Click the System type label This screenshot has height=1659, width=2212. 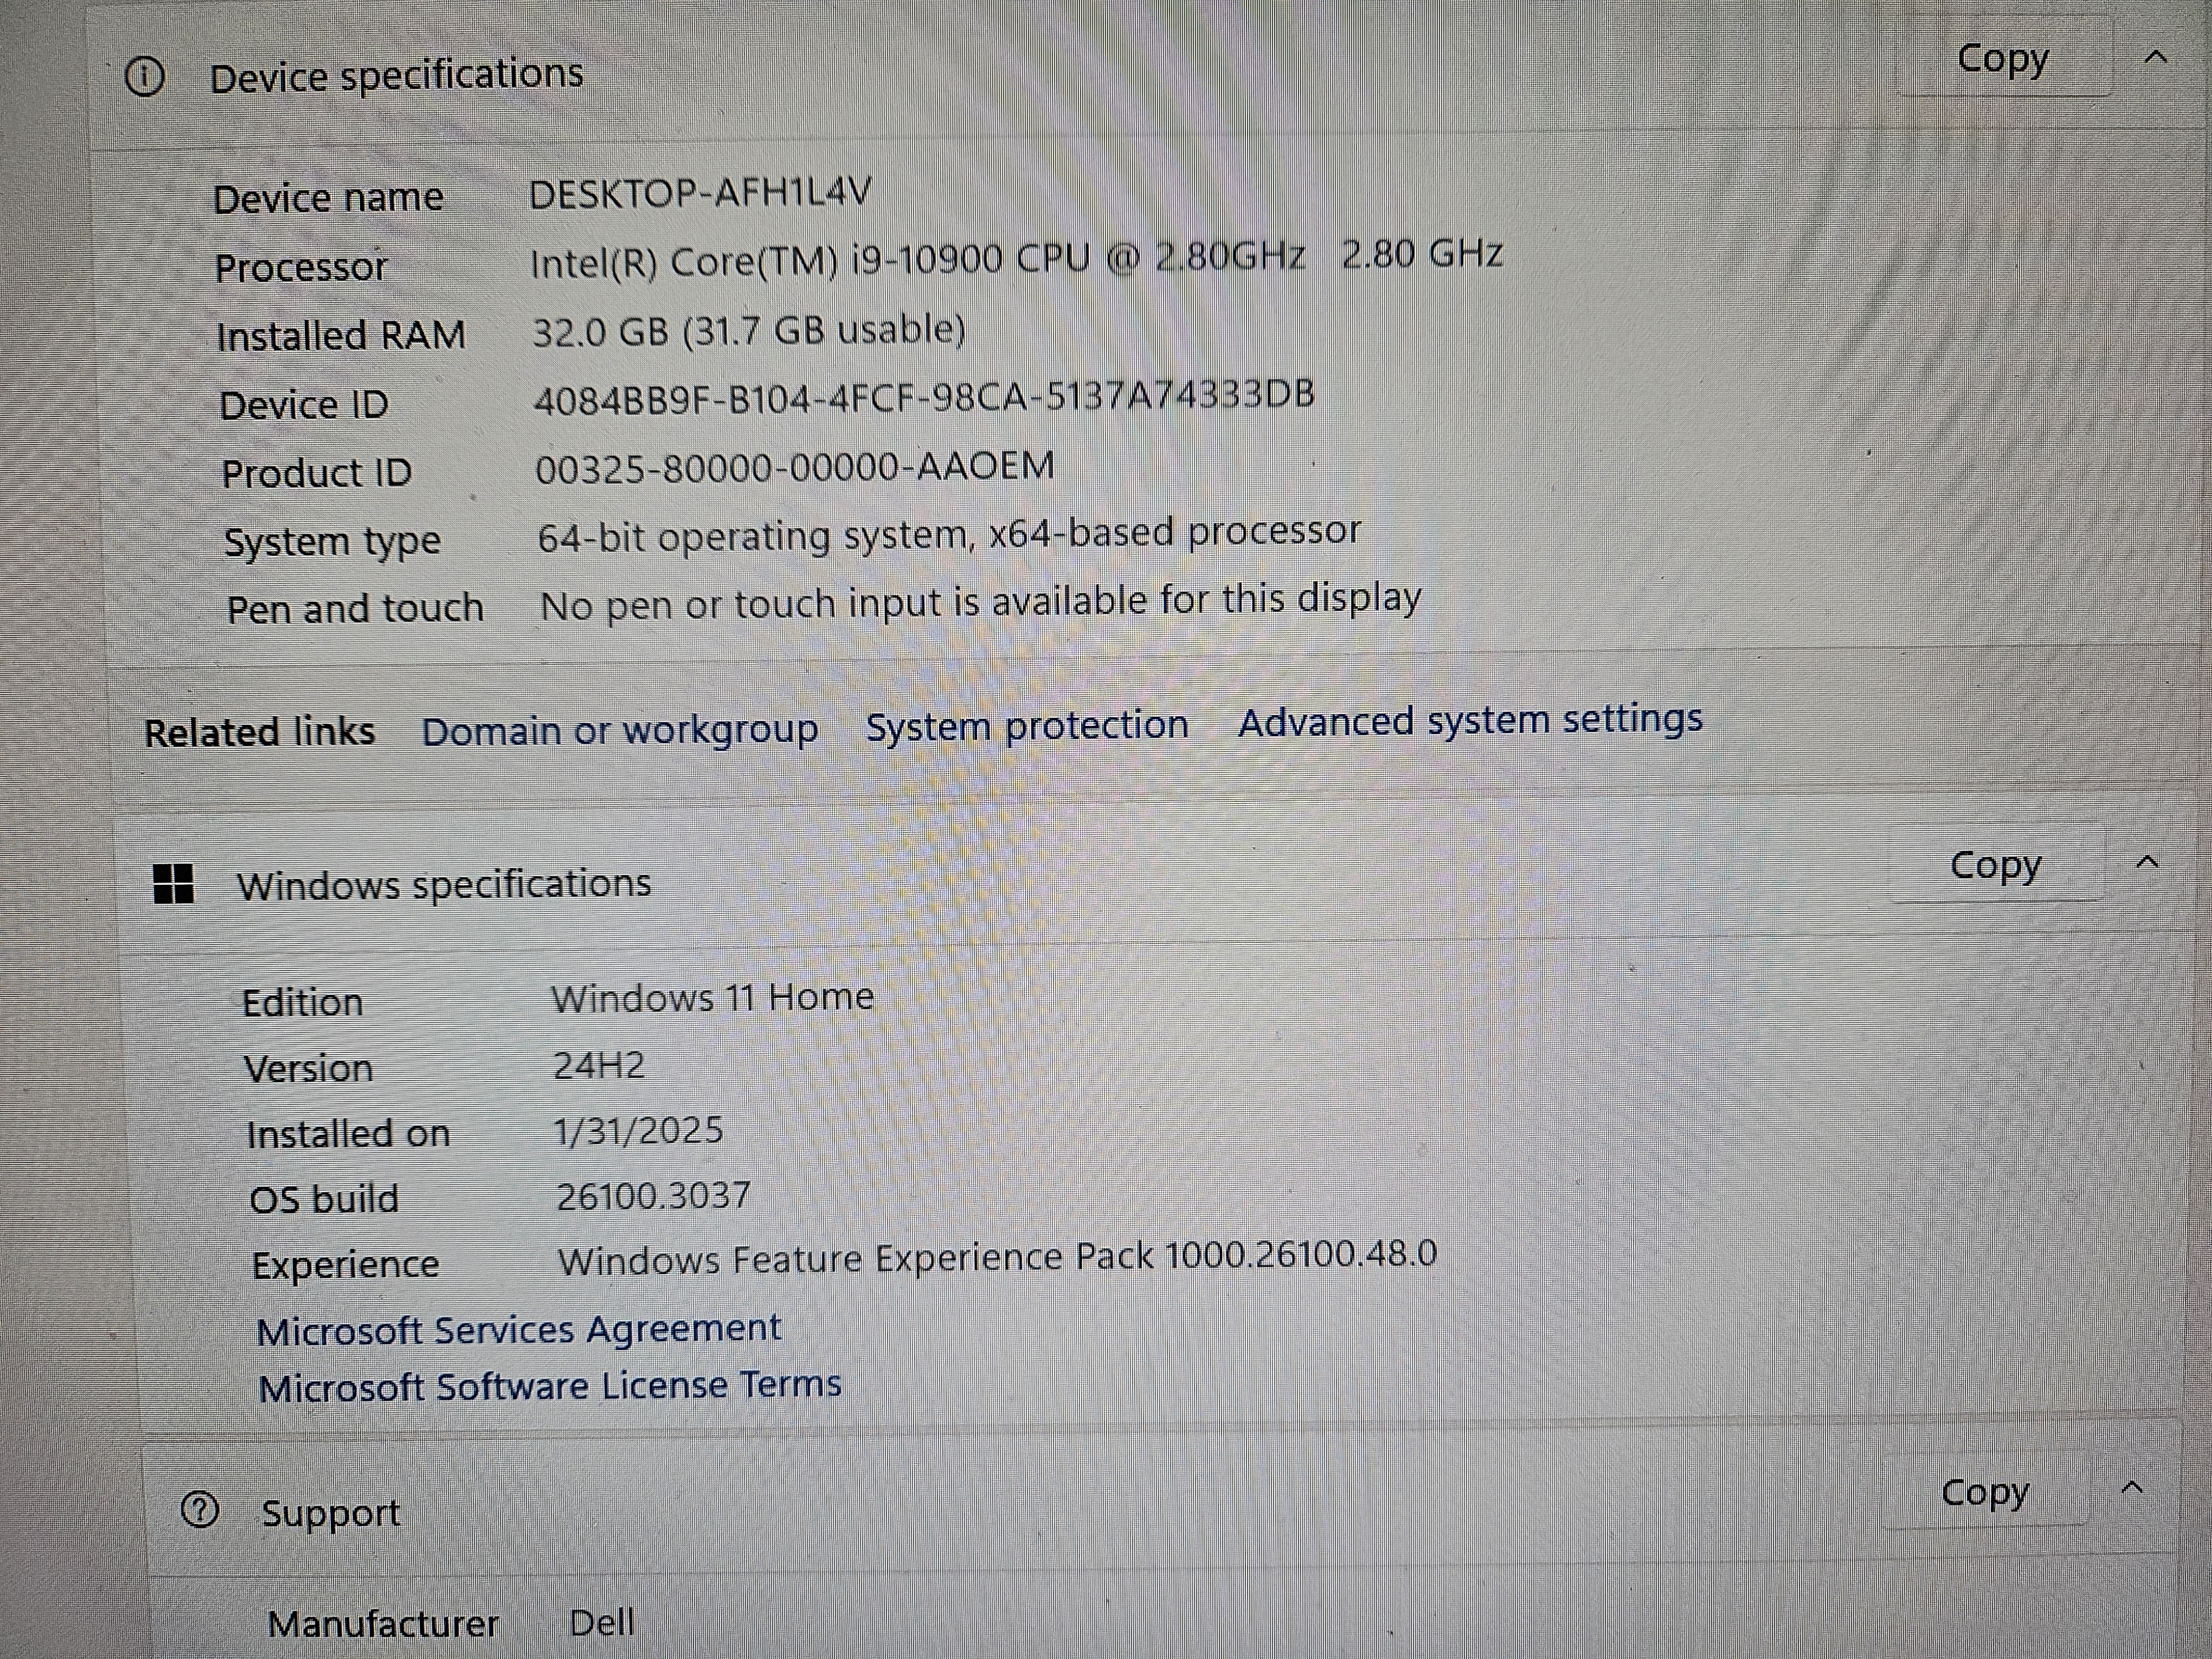[x=332, y=542]
